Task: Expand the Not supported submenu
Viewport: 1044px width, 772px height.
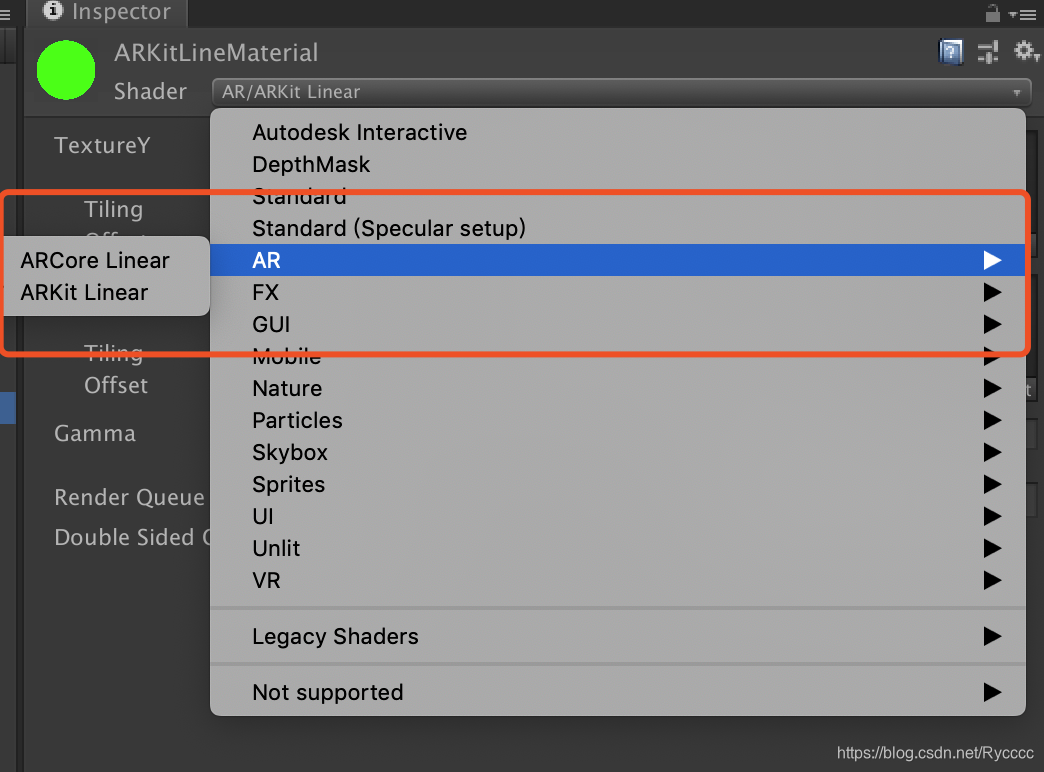Action: pos(617,692)
